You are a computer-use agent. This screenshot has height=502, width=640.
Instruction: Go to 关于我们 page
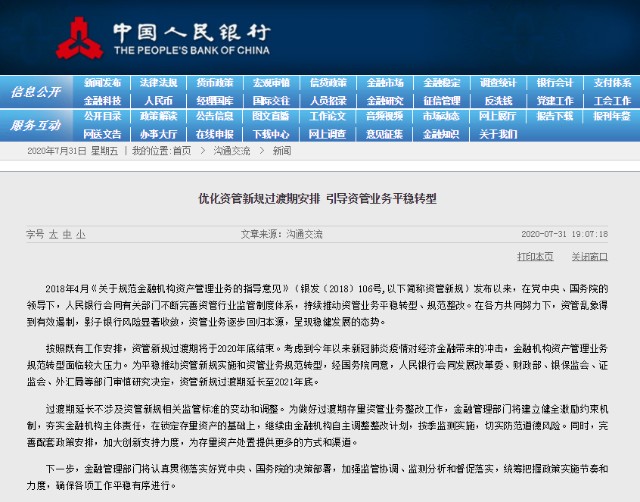498,134
